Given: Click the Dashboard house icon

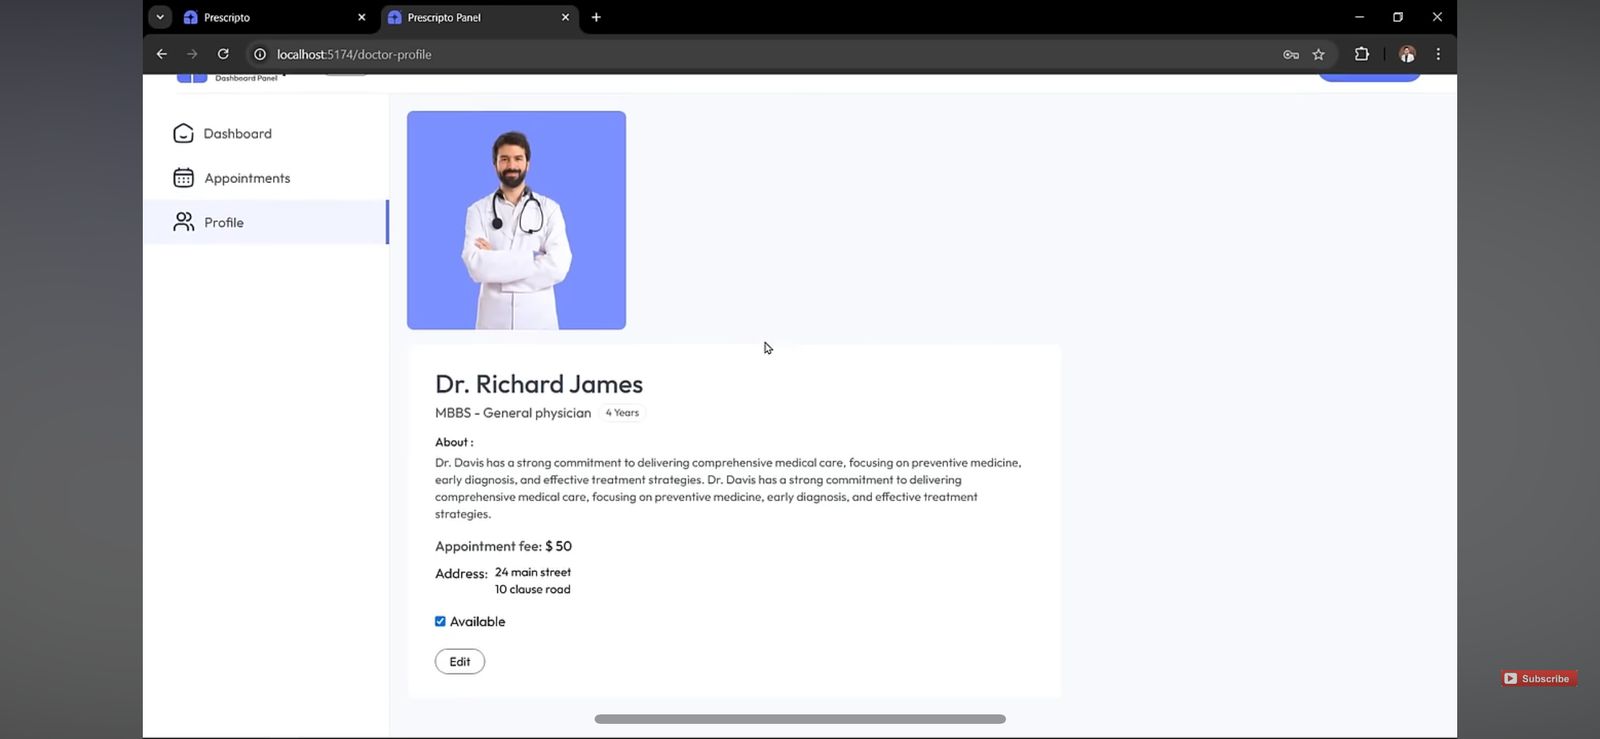Looking at the screenshot, I should click(x=183, y=133).
